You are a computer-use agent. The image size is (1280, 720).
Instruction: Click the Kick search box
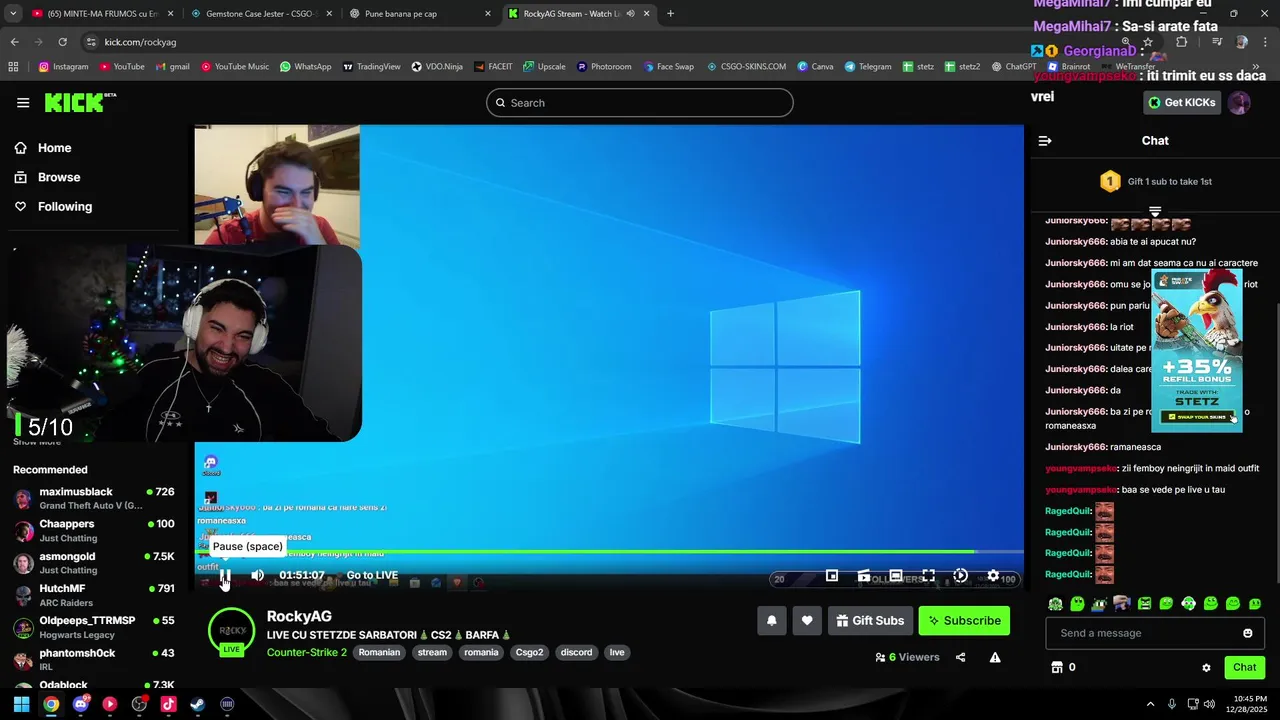pyautogui.click(x=640, y=103)
